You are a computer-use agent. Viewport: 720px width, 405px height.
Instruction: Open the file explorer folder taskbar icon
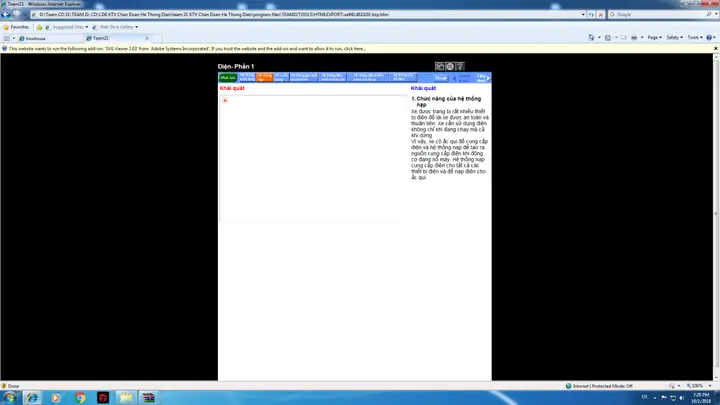(x=126, y=398)
